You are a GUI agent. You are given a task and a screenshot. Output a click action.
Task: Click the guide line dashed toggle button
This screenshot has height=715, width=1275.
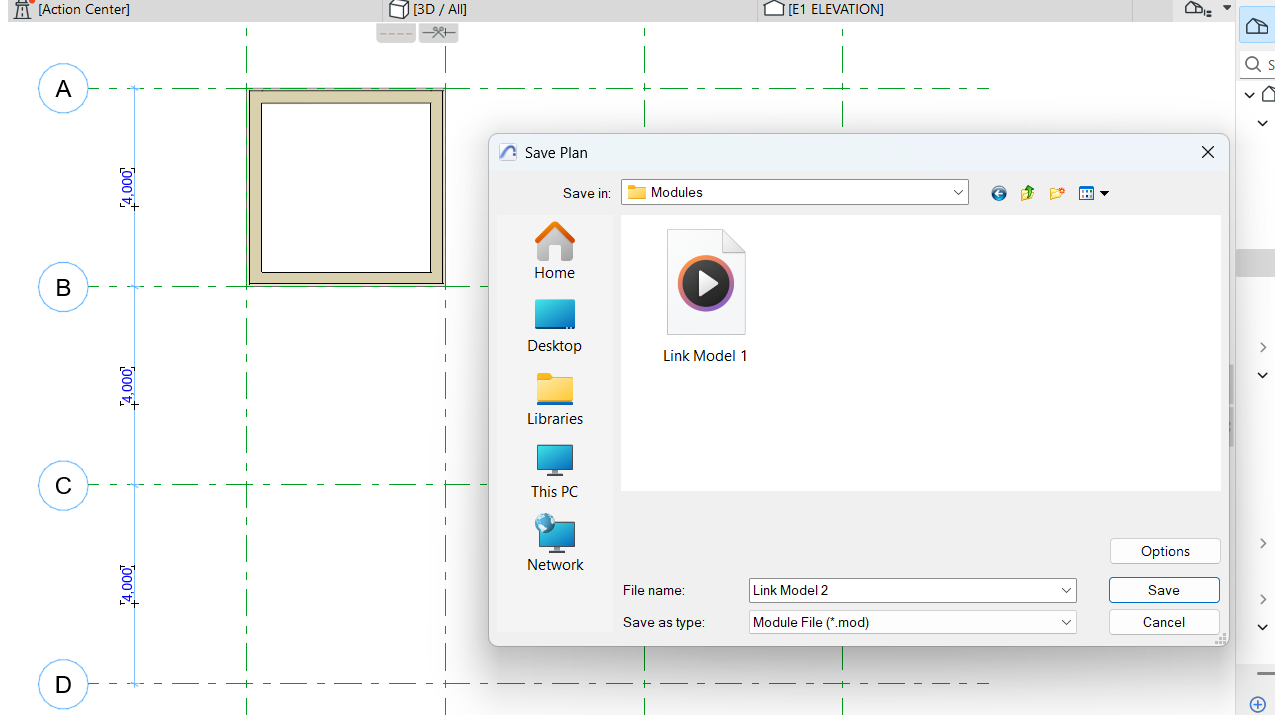click(396, 33)
